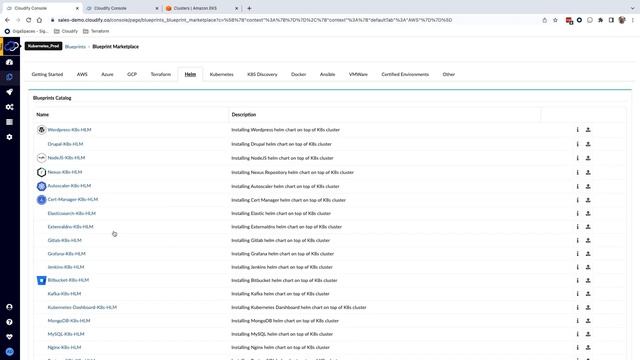Open a new browser tab
The image size is (640, 360).
click(x=249, y=8)
